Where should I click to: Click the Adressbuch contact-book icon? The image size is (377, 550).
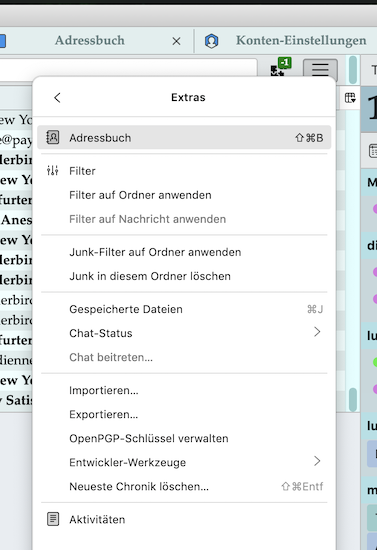point(53,138)
